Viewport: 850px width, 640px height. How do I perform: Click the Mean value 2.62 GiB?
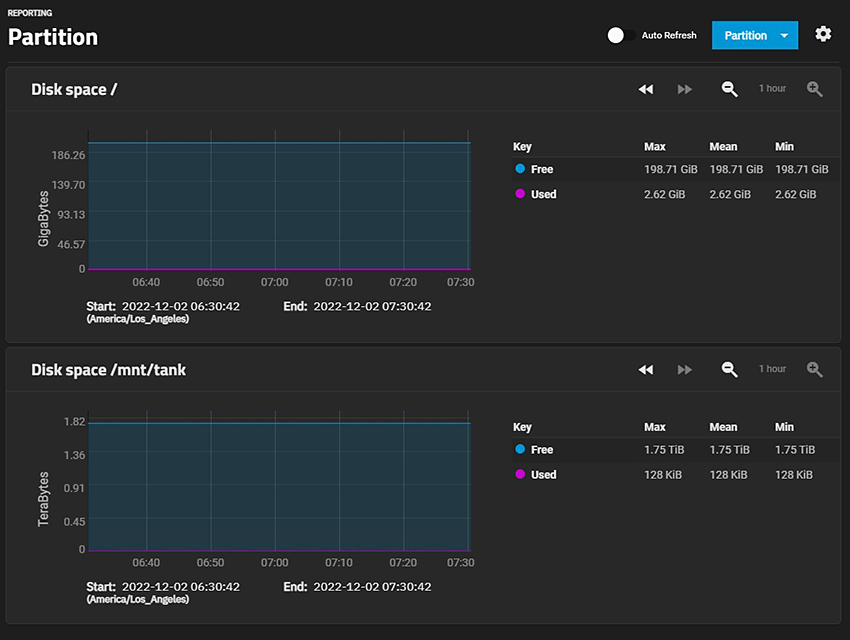[730, 194]
